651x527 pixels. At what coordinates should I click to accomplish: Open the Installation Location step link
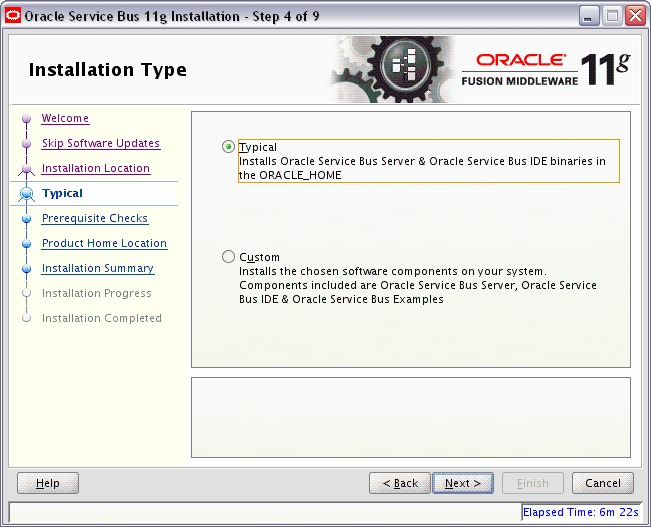click(x=96, y=168)
